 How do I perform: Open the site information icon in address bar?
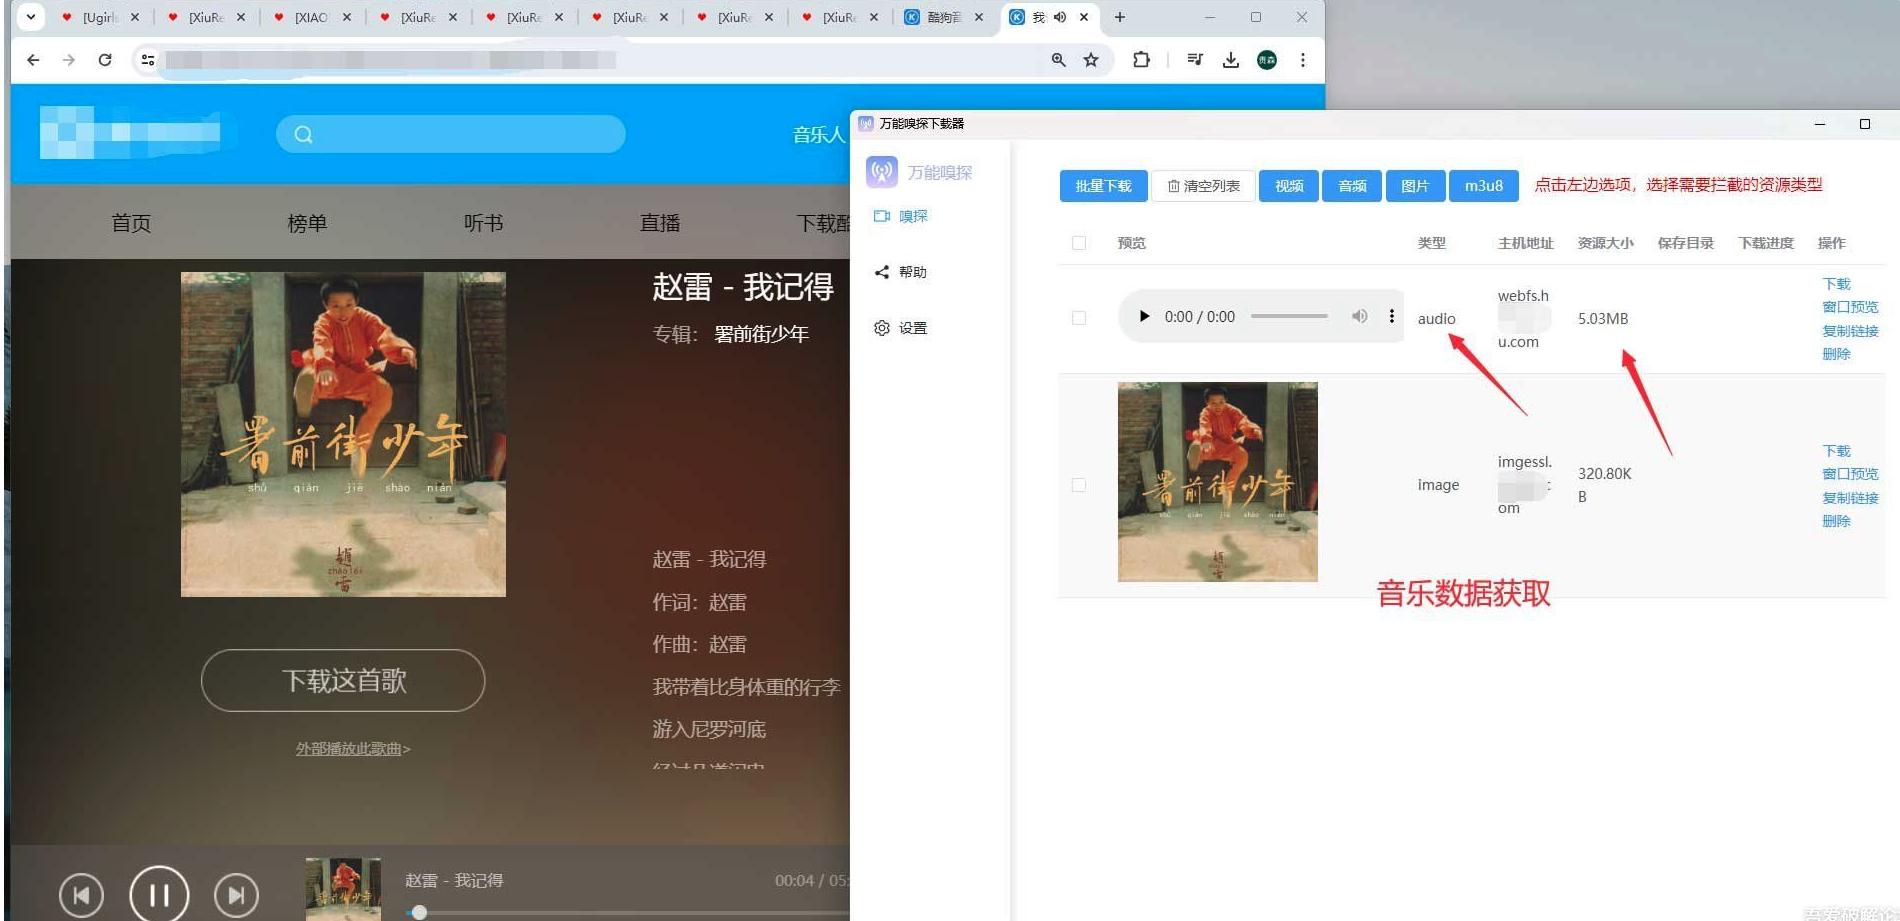pyautogui.click(x=148, y=60)
